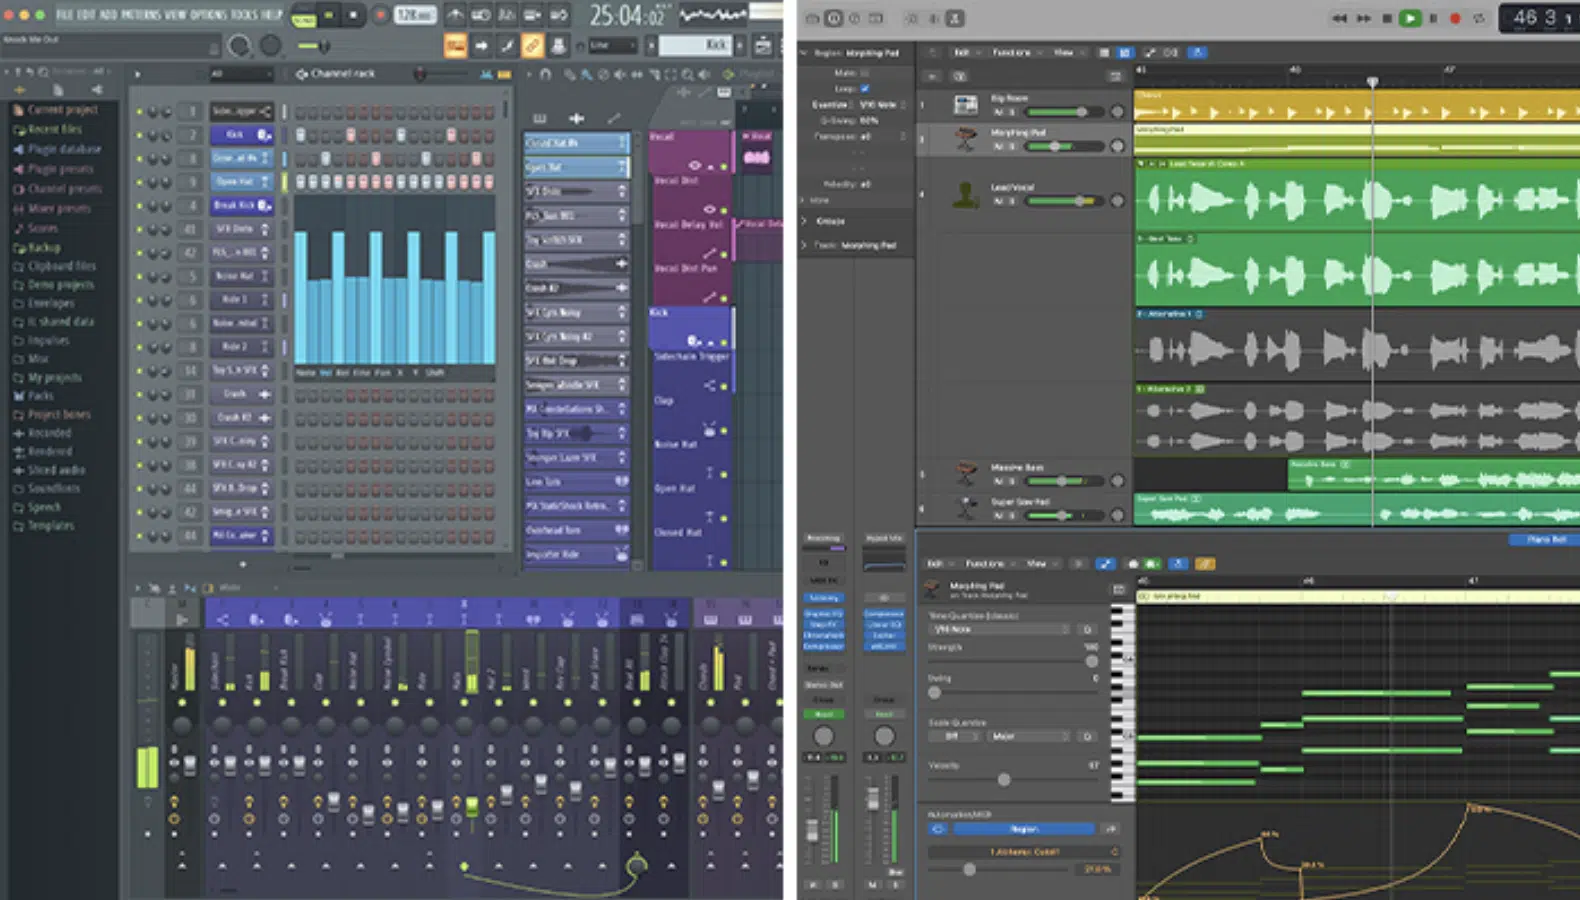The width and height of the screenshot is (1580, 900).
Task: Toggle the green LED on the Kick channel
Action: [139, 134]
